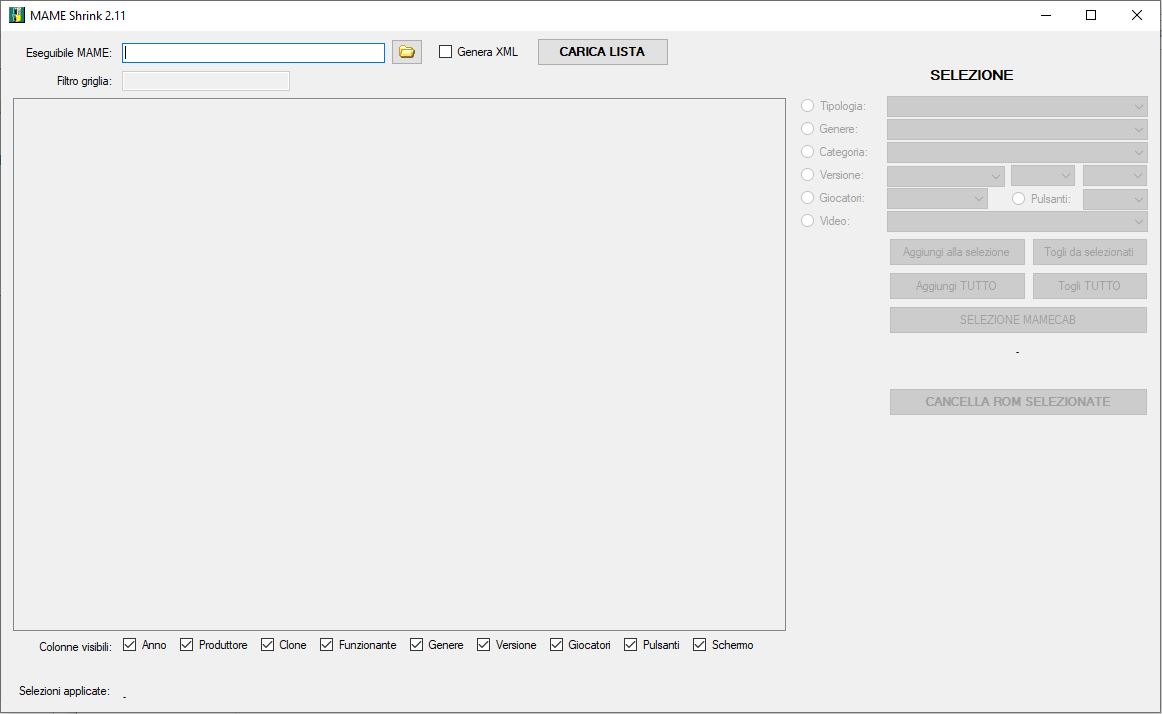Image resolution: width=1162 pixels, height=714 pixels.
Task: Click the MAME Shrink app icon in title bar
Action: (x=16, y=15)
